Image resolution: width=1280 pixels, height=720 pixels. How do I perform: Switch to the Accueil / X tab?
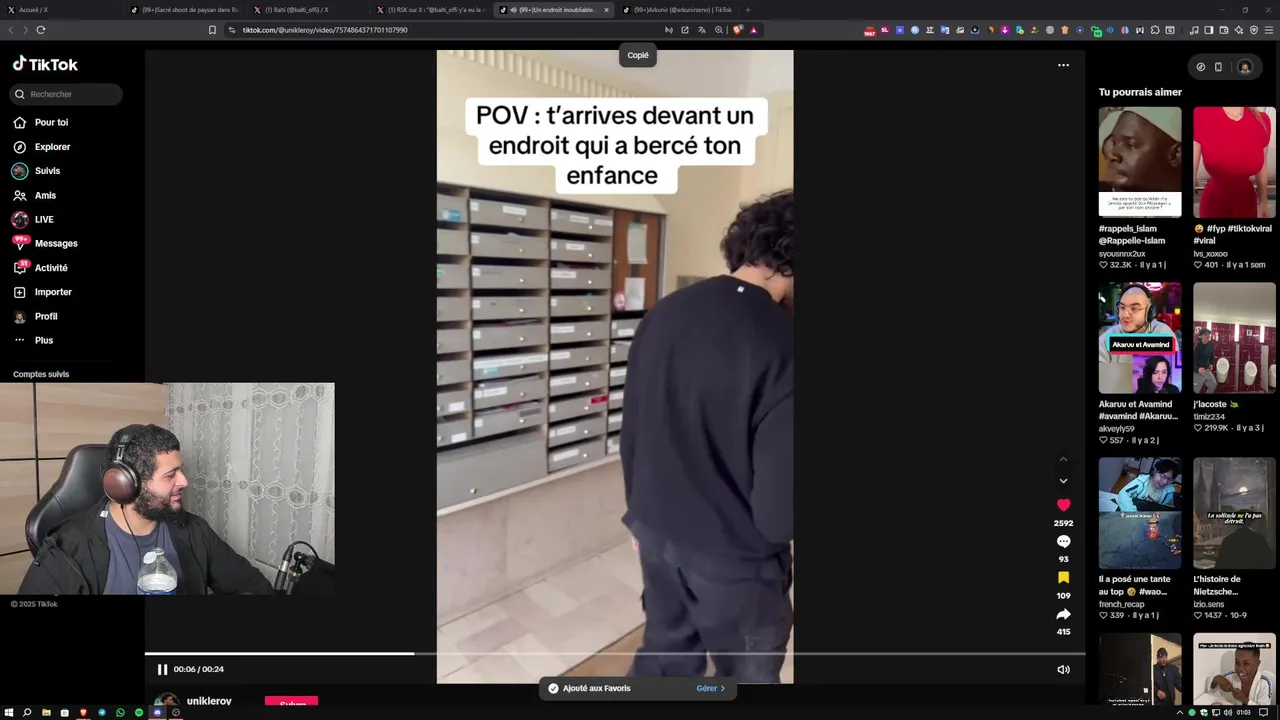[62, 10]
